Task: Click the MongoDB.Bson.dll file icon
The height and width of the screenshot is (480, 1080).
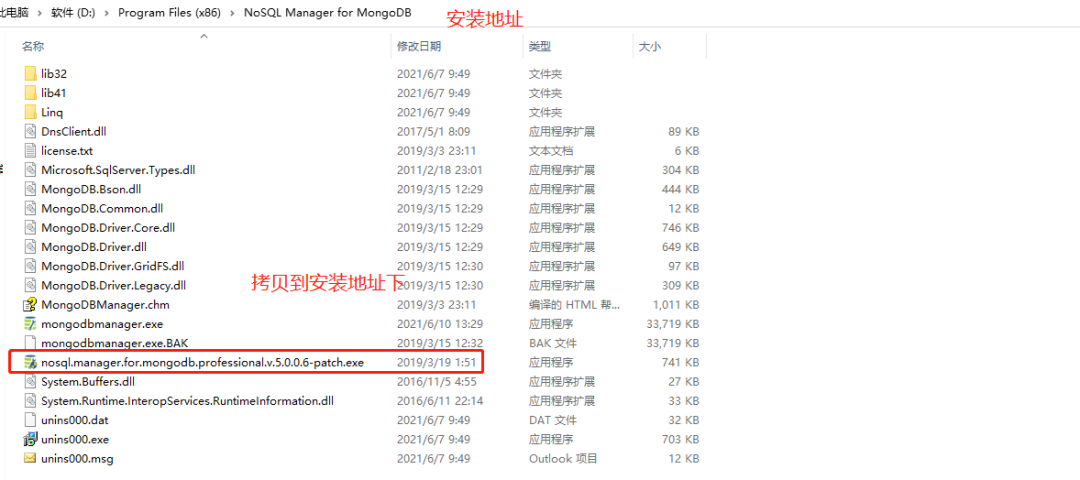Action: coord(30,189)
